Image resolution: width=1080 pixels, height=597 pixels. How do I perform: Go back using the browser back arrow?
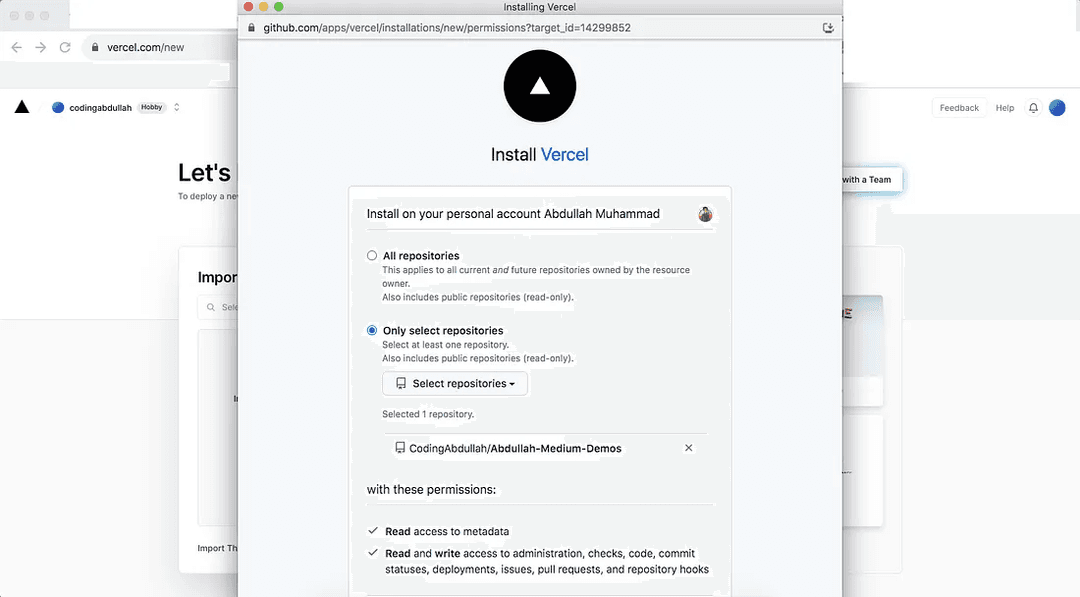tap(16, 47)
